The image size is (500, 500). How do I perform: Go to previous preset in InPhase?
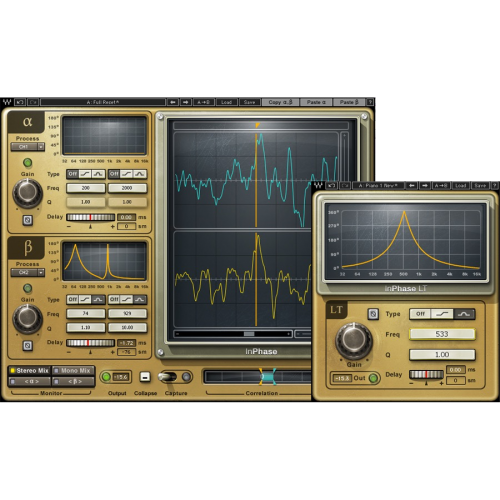tap(173, 102)
